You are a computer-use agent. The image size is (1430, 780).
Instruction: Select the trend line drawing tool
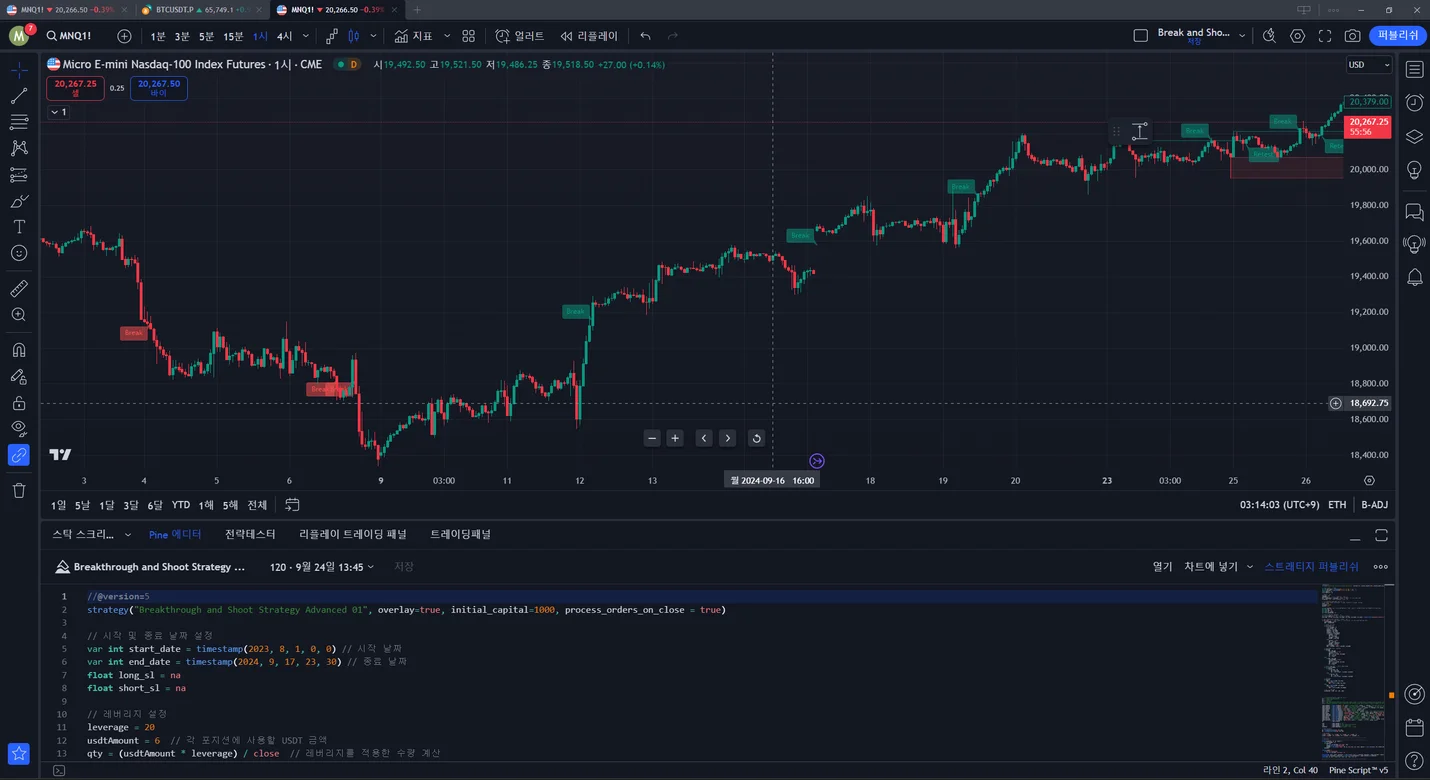(19, 96)
